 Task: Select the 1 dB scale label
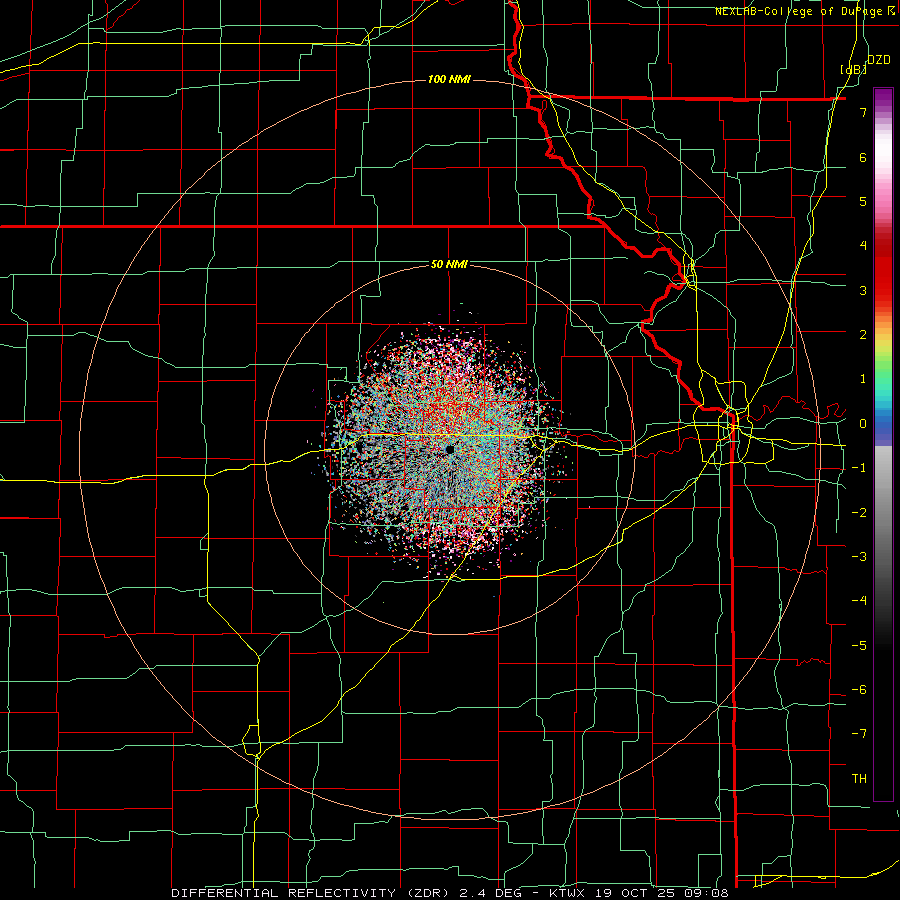click(x=863, y=379)
